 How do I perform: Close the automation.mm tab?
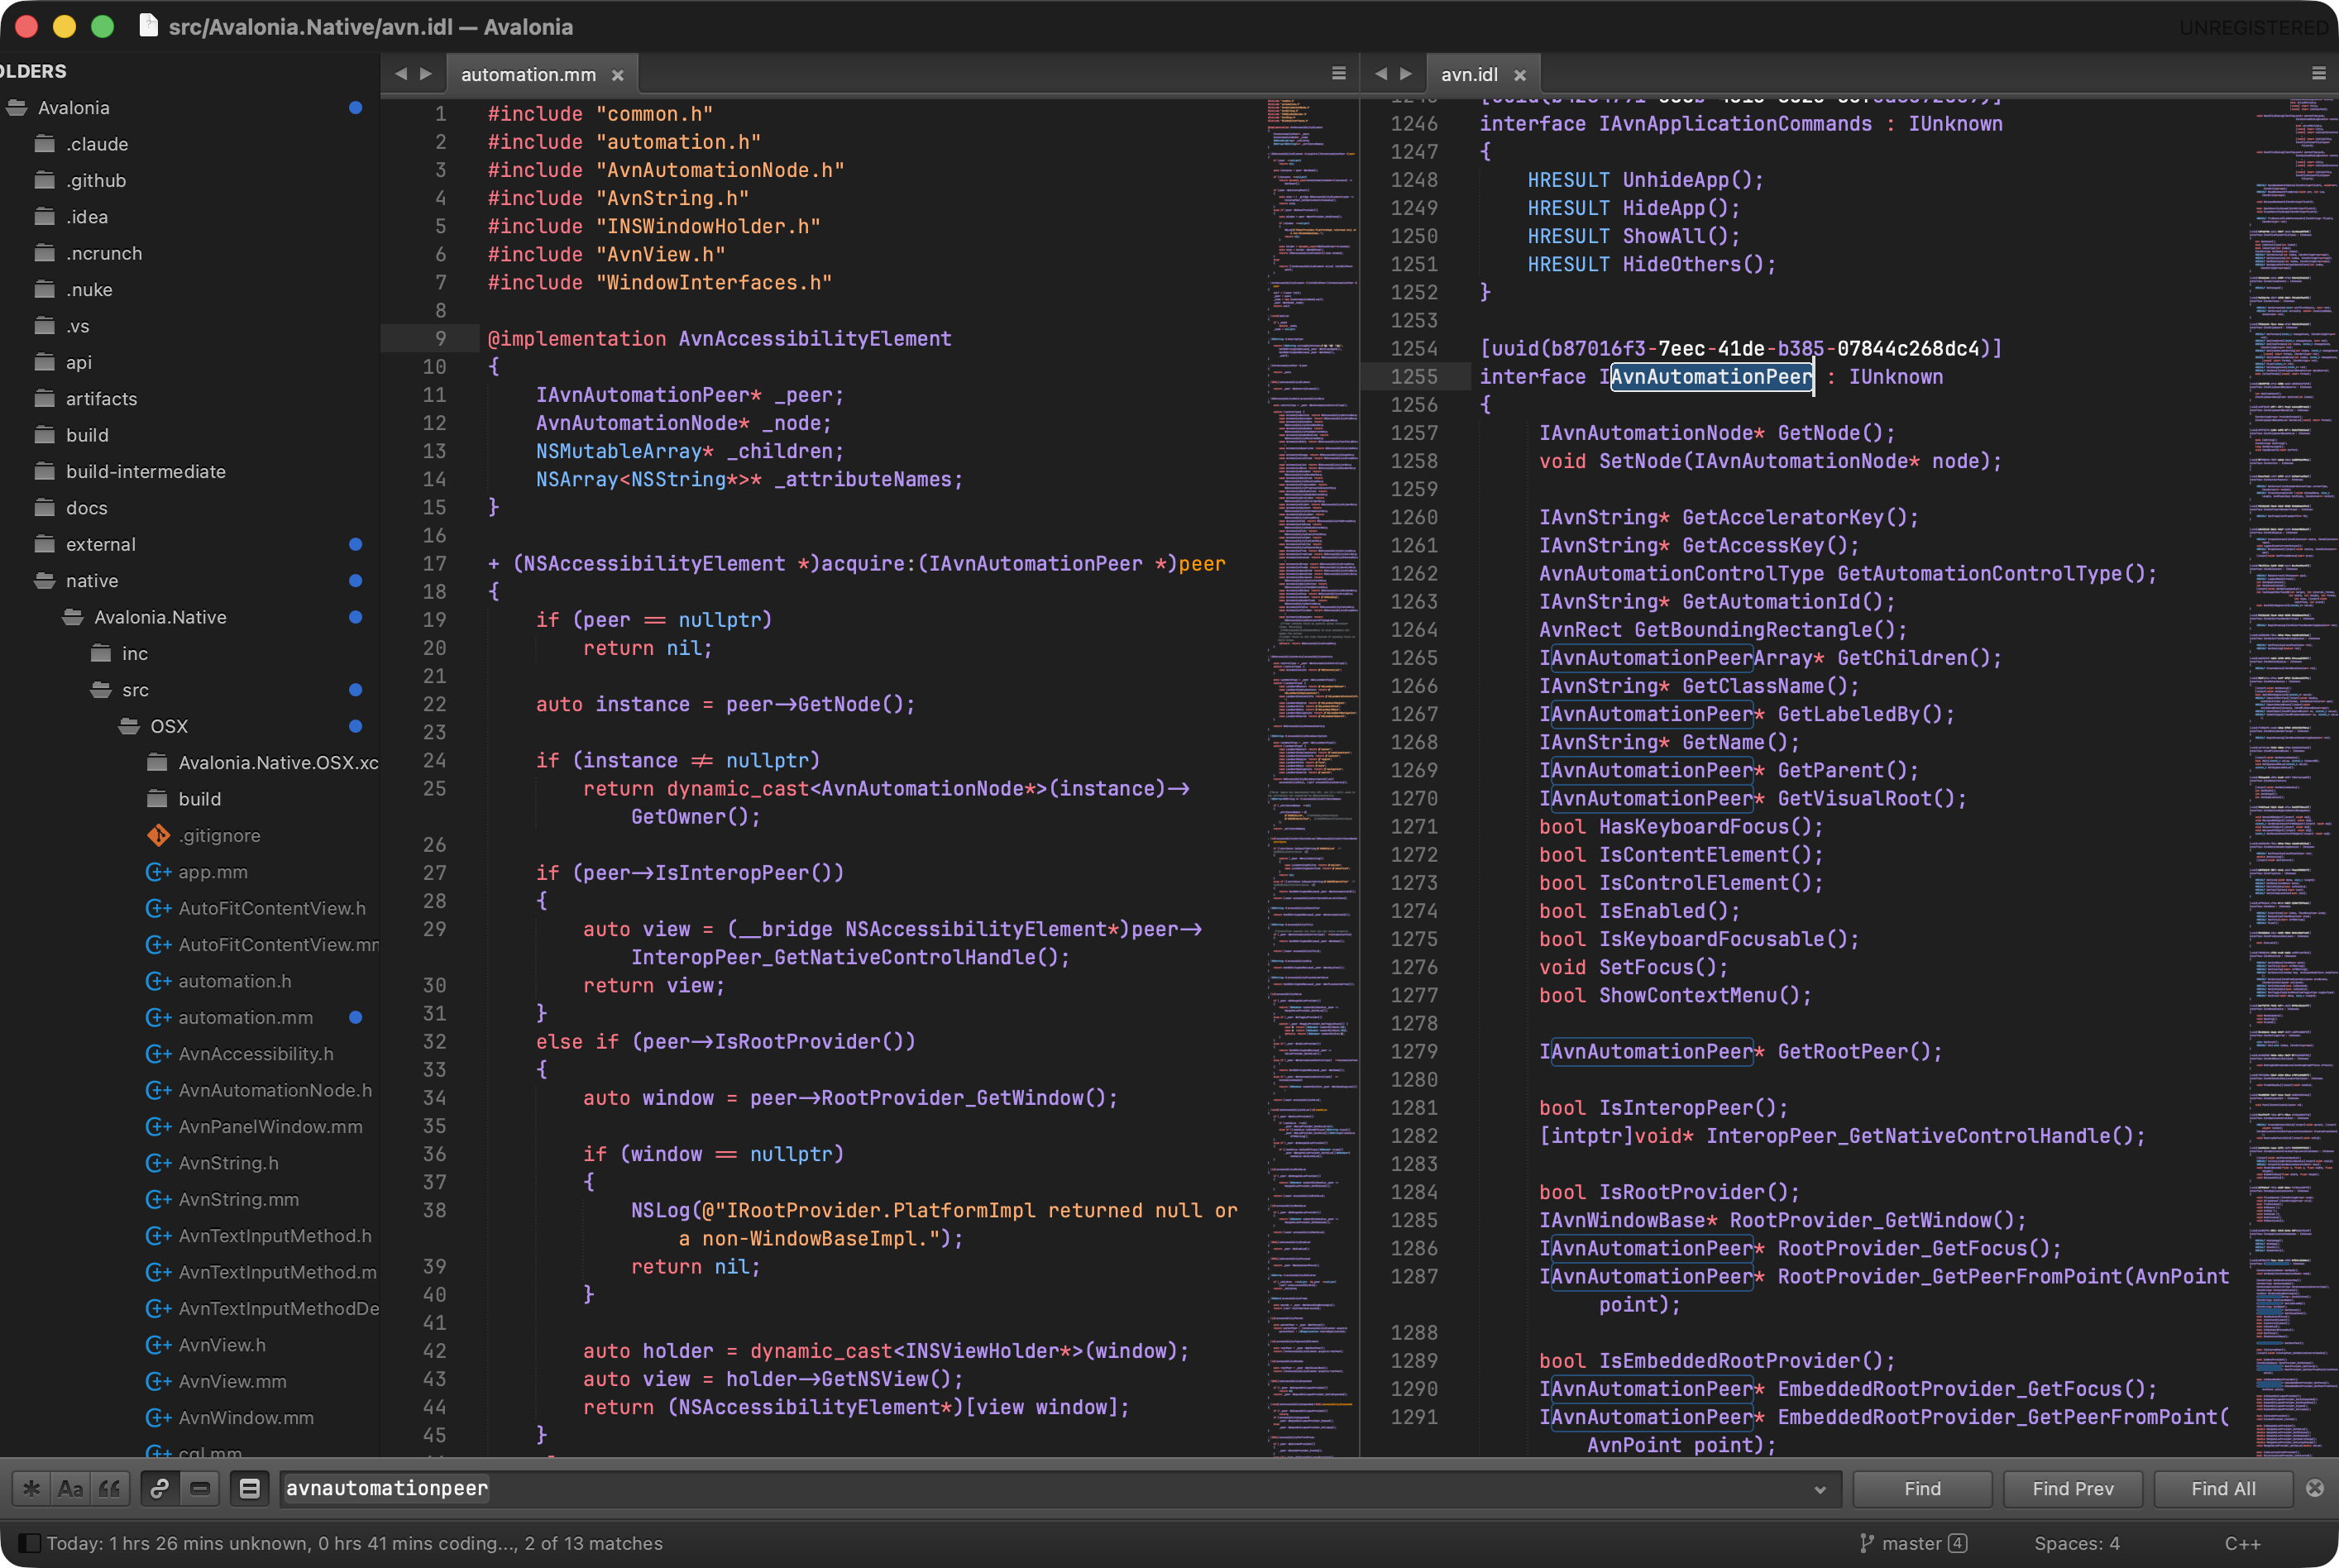[x=618, y=75]
